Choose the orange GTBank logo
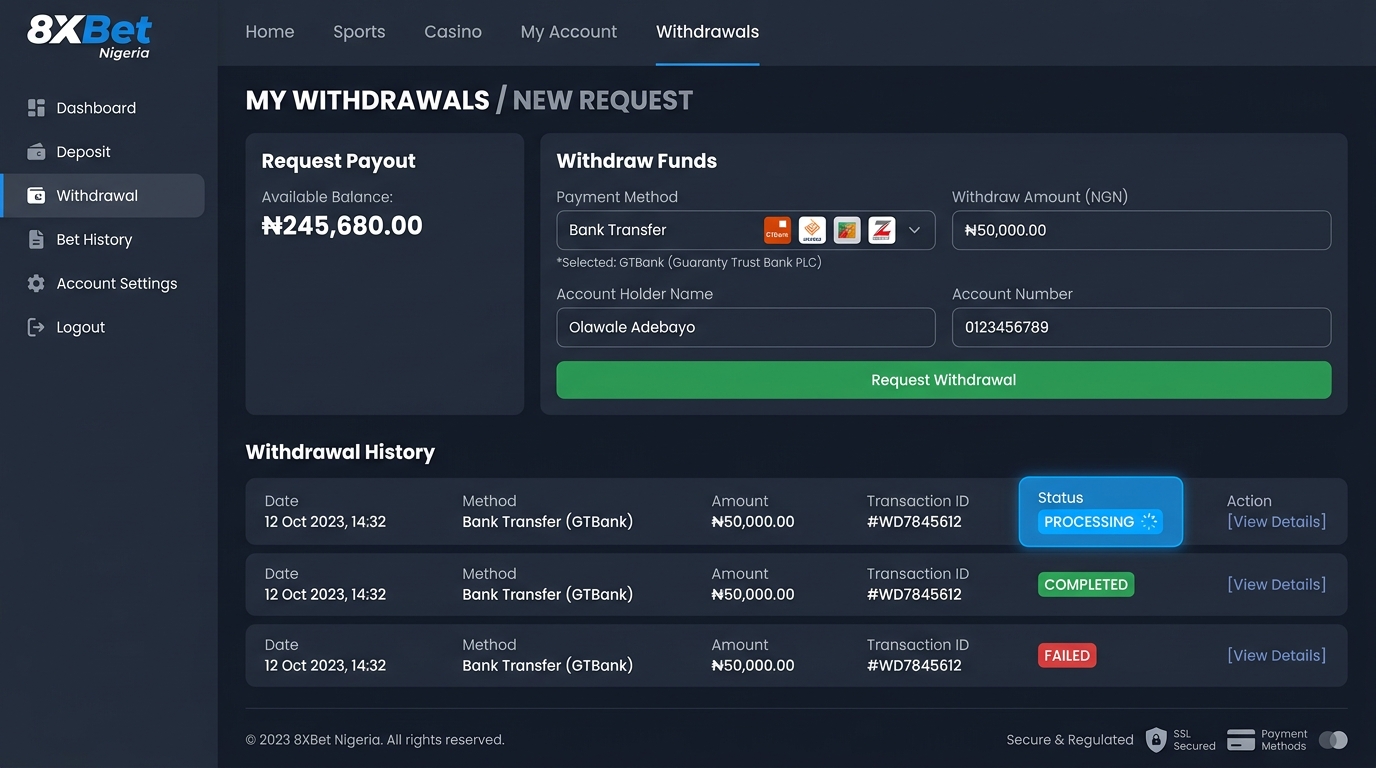This screenshot has width=1376, height=768. tap(777, 230)
